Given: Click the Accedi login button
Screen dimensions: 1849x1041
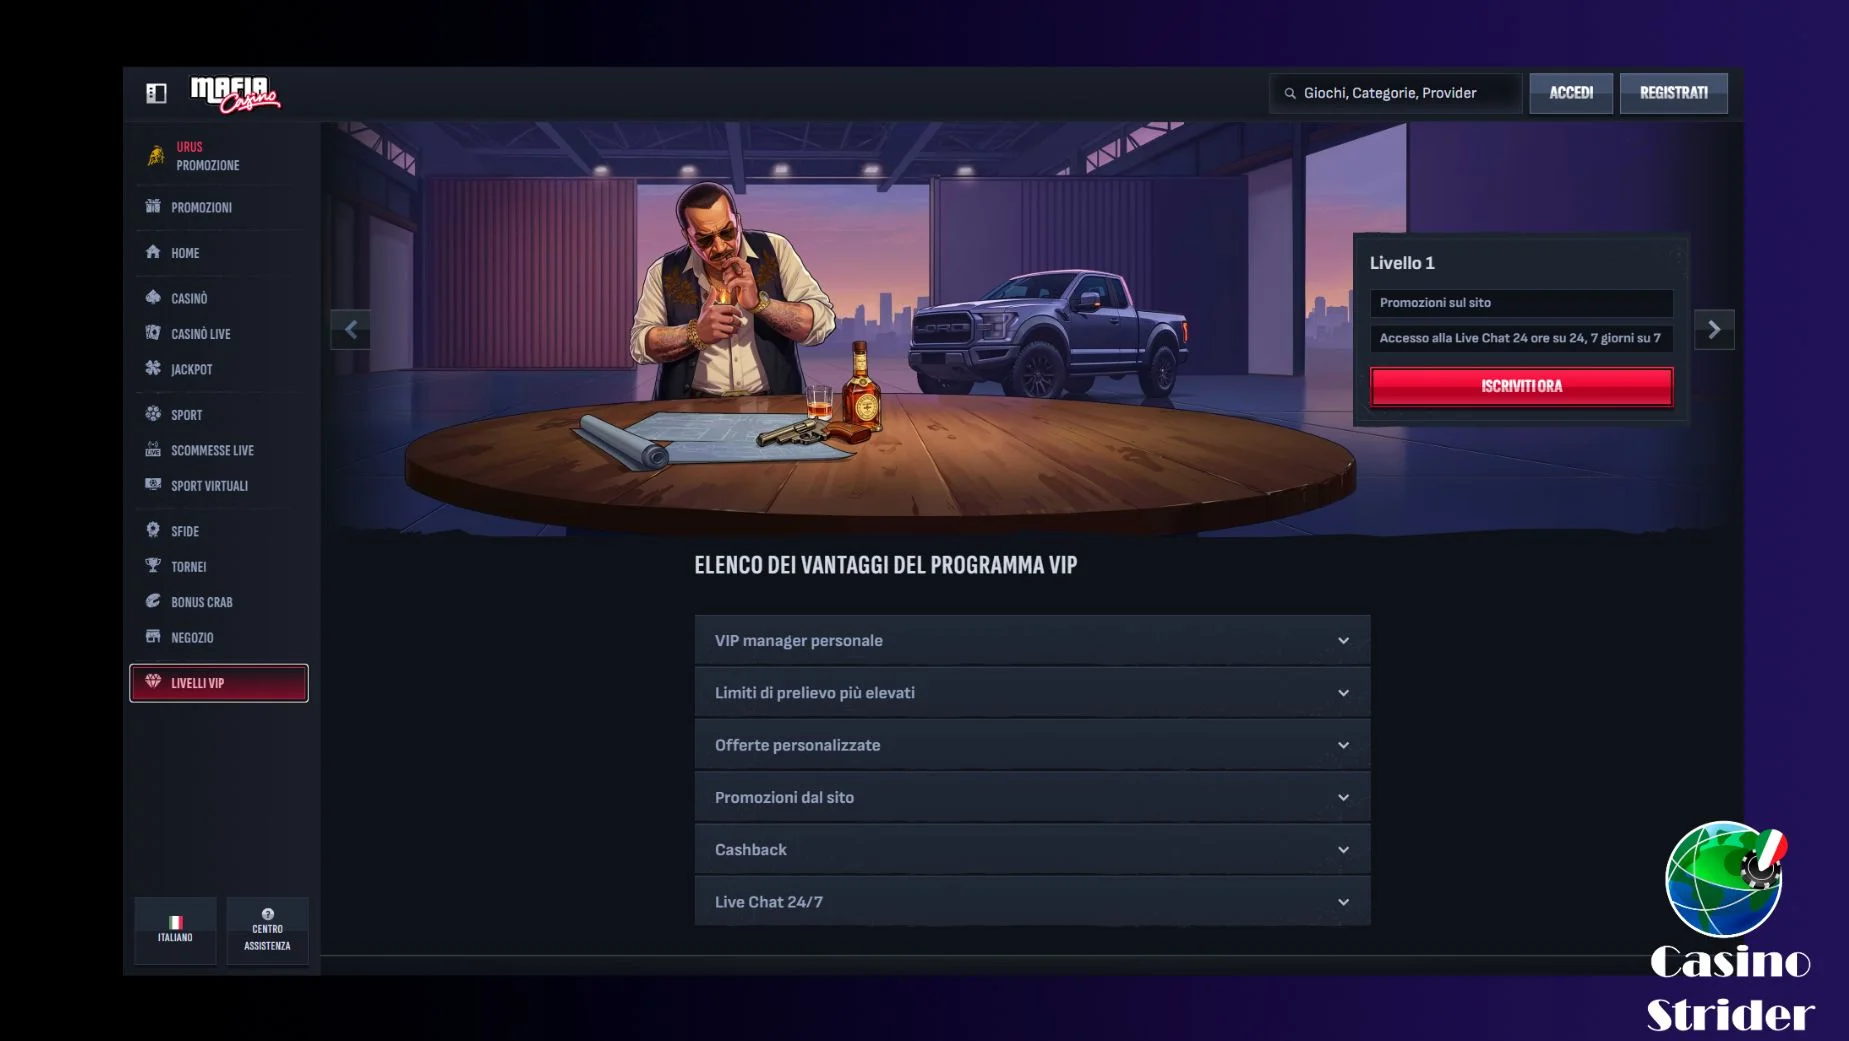Looking at the screenshot, I should click(1570, 93).
